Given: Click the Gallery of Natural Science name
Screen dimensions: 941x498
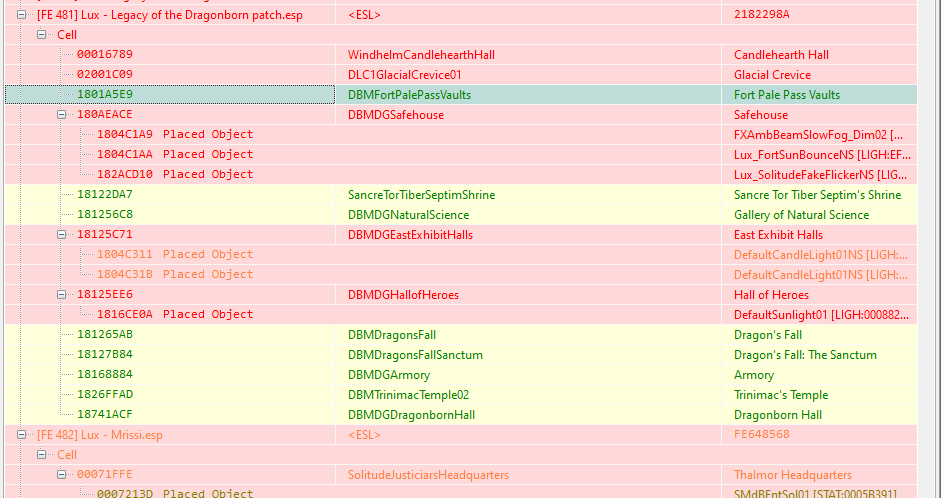Looking at the screenshot, I should pyautogui.click(x=802, y=215).
